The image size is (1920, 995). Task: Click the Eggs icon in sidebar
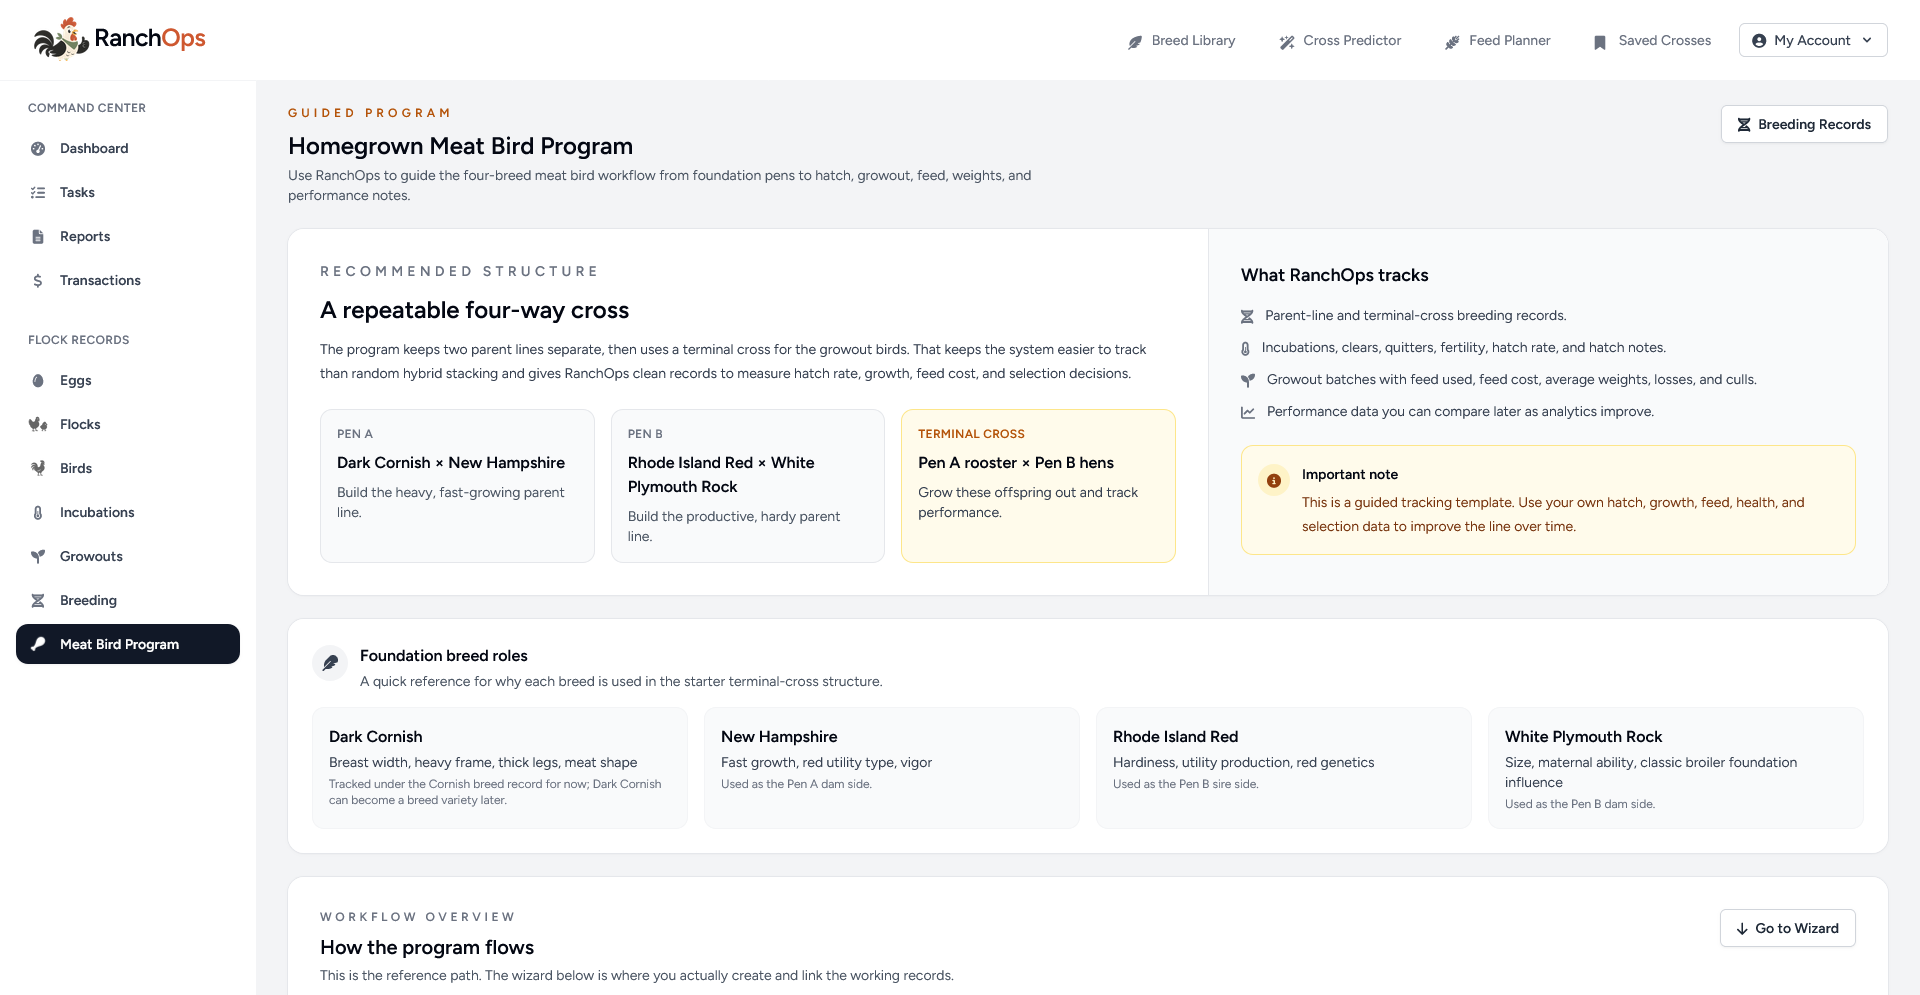[x=38, y=381]
